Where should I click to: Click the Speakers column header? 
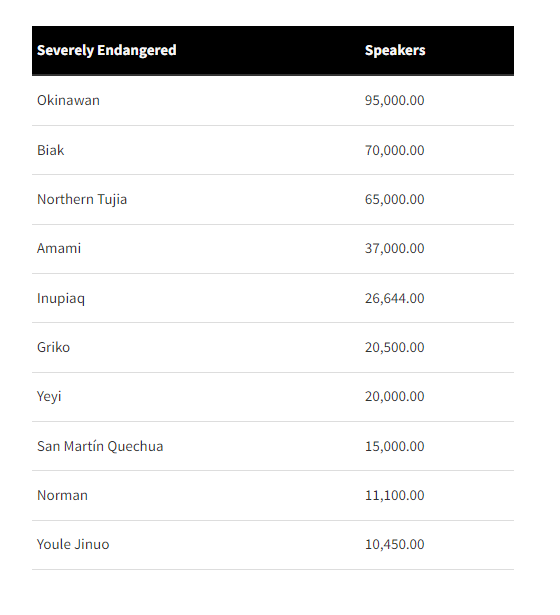[x=395, y=51]
